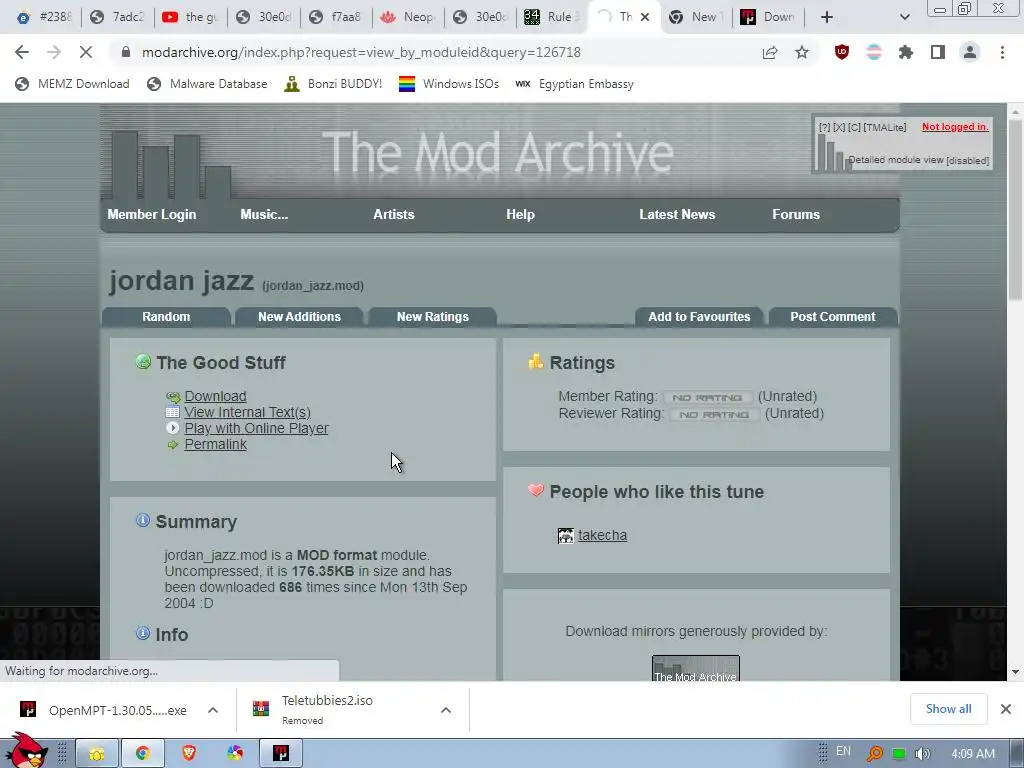Screen dimensions: 1024x768
Task: Click the internal texts table icon
Action: click(172, 412)
